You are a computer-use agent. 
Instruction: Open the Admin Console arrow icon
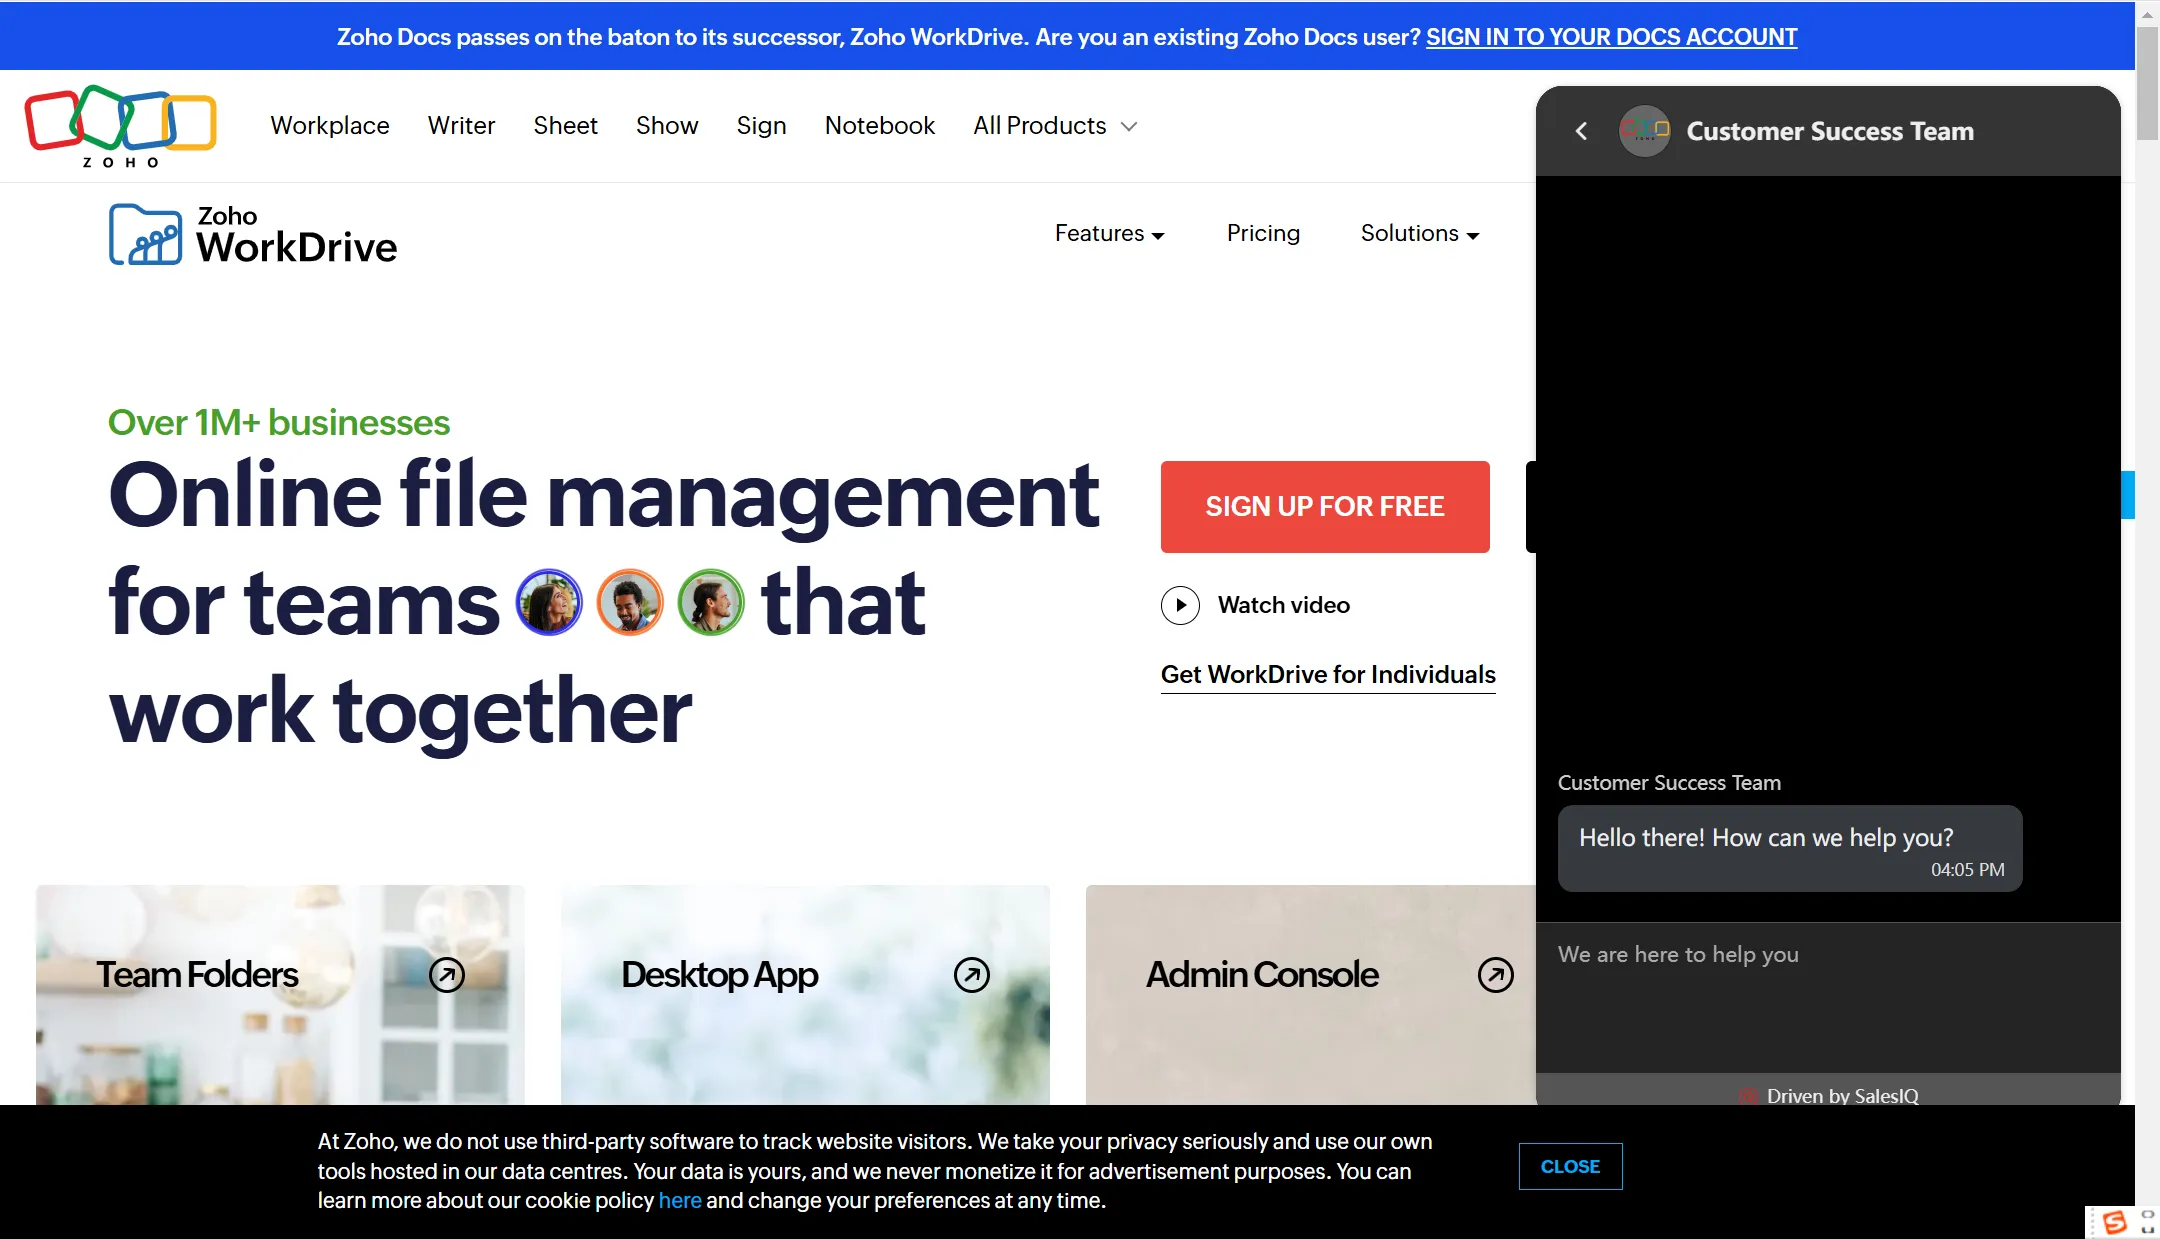tap(1495, 974)
